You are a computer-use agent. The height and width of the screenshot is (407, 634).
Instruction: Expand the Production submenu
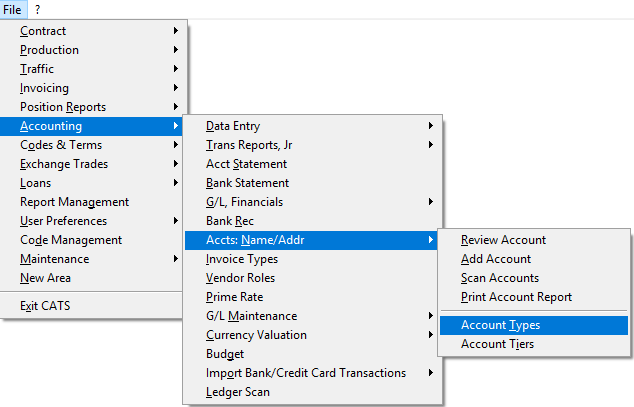tap(93, 50)
